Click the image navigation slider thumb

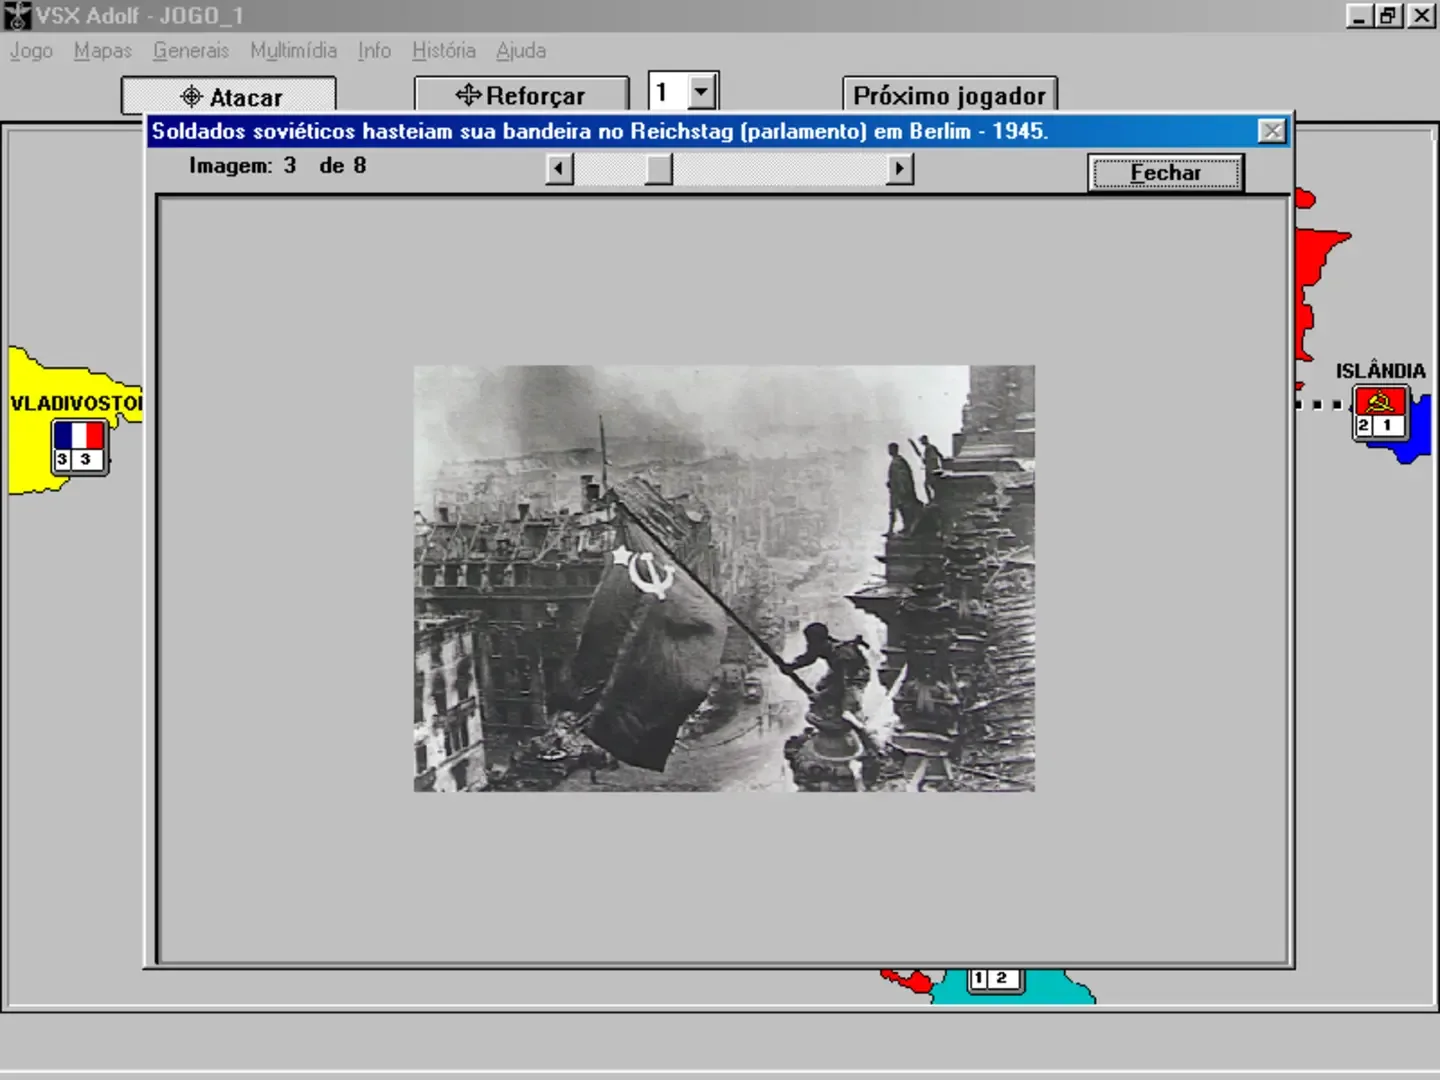[x=658, y=168]
